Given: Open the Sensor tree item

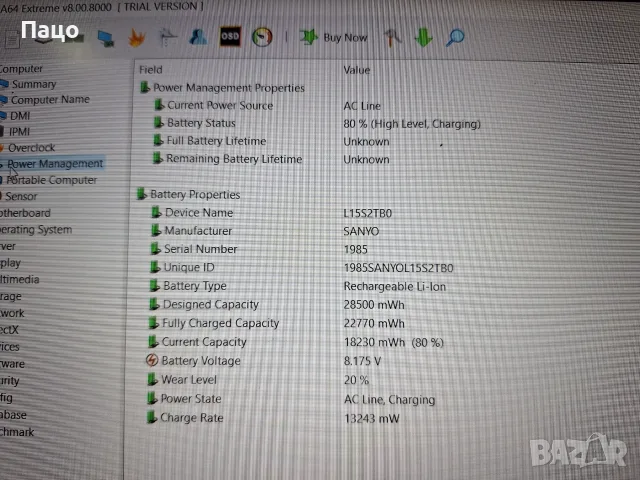Looking at the screenshot, I should click(21, 196).
